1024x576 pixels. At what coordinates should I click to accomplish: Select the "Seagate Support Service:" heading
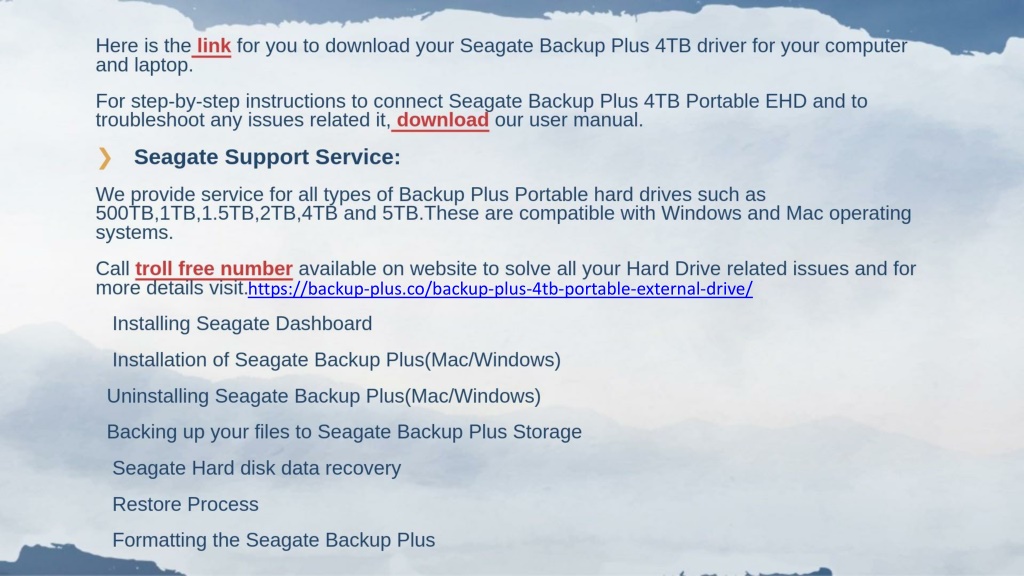coord(267,157)
